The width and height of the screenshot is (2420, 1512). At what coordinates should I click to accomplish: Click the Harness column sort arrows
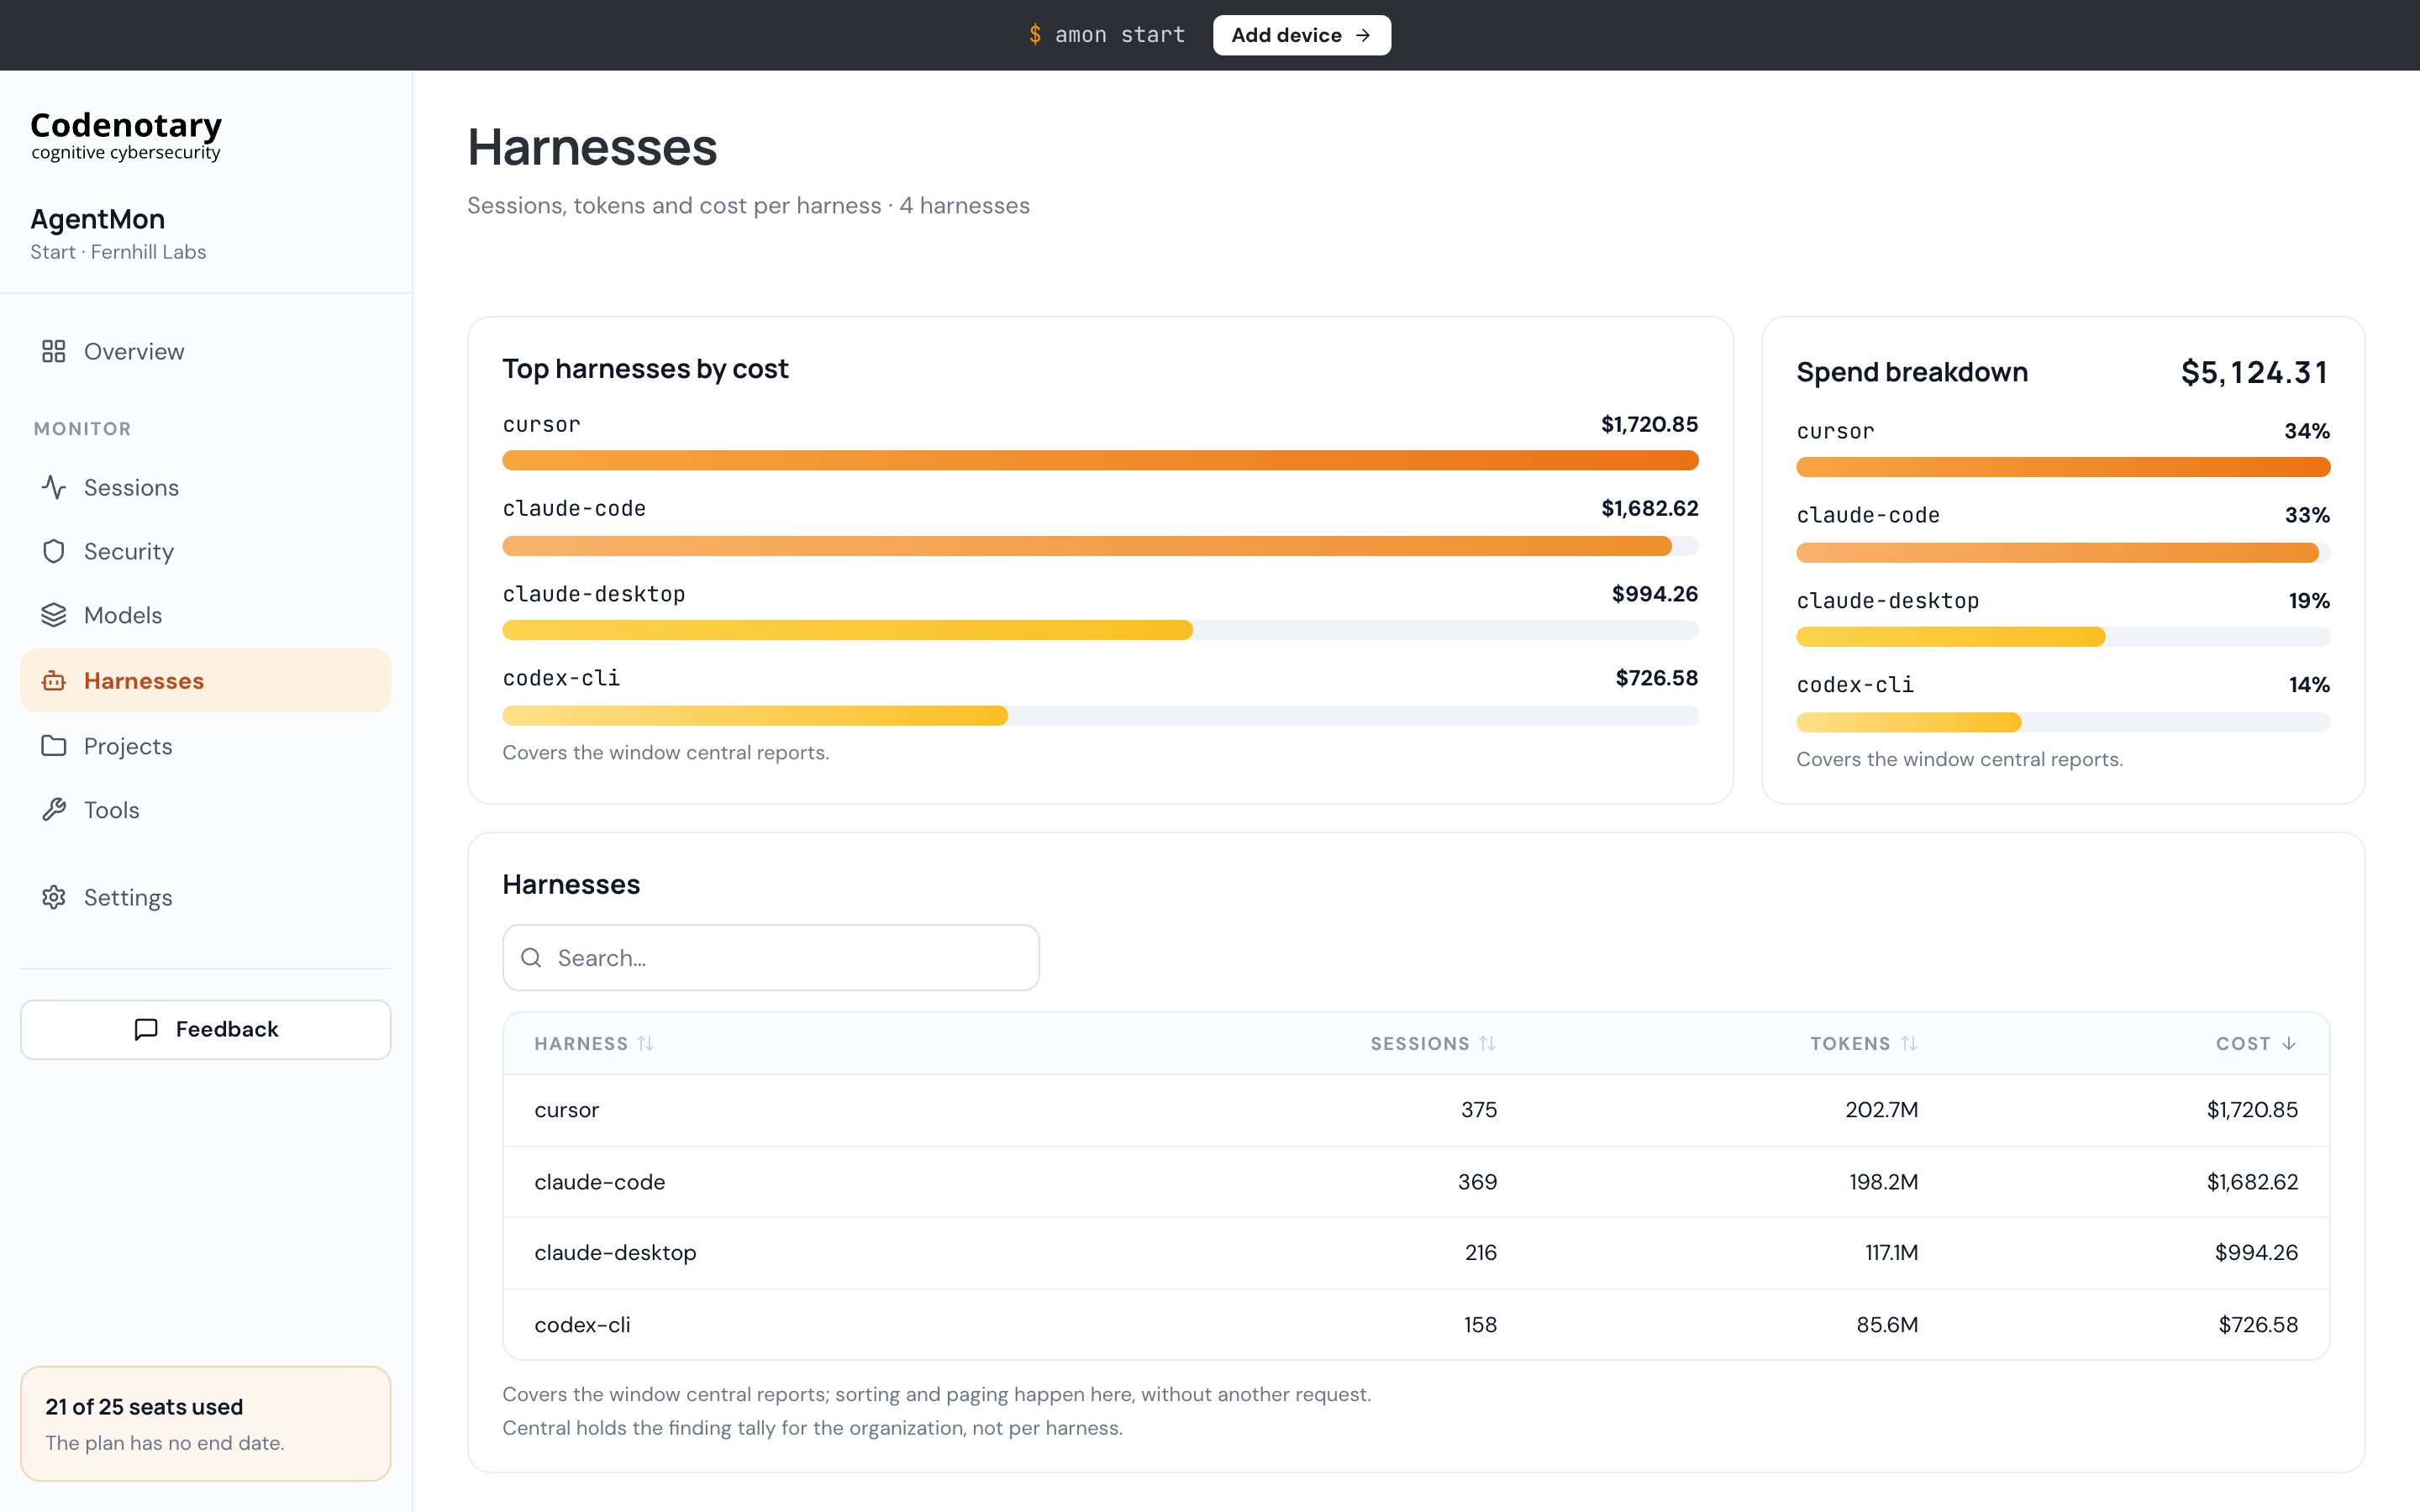pyautogui.click(x=646, y=1043)
